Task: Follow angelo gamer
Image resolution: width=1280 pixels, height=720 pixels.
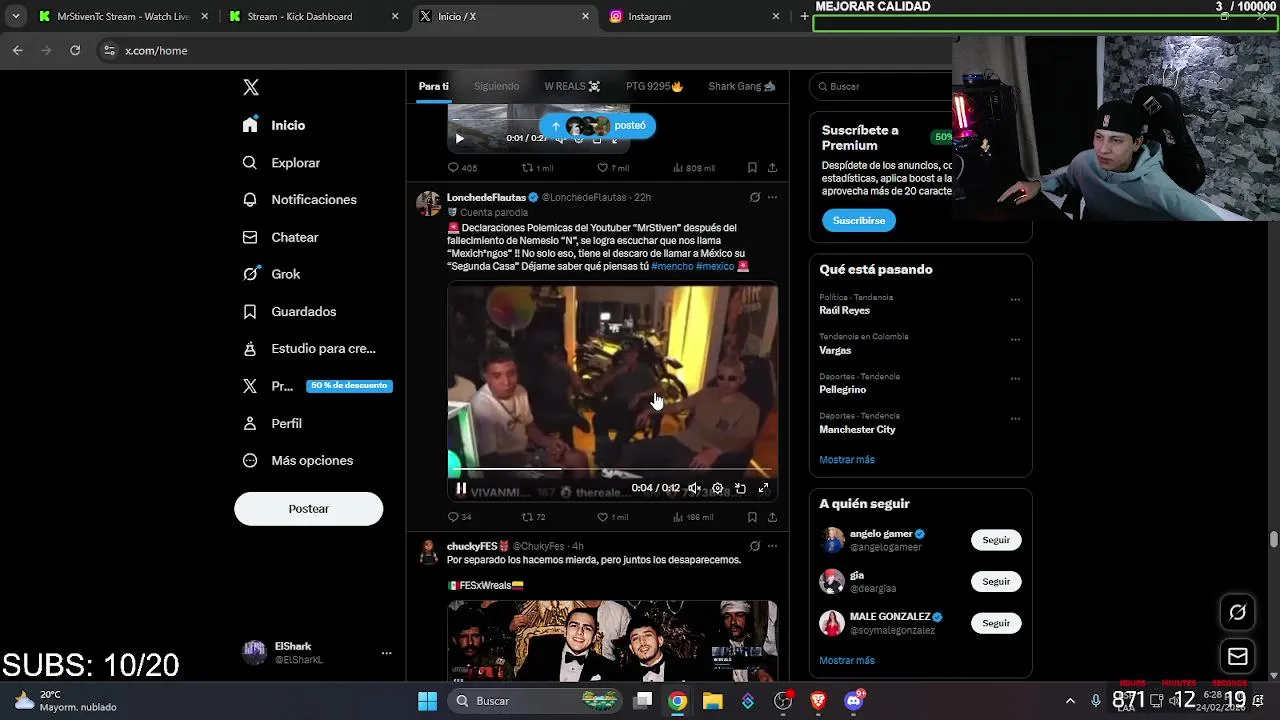Action: coord(996,540)
